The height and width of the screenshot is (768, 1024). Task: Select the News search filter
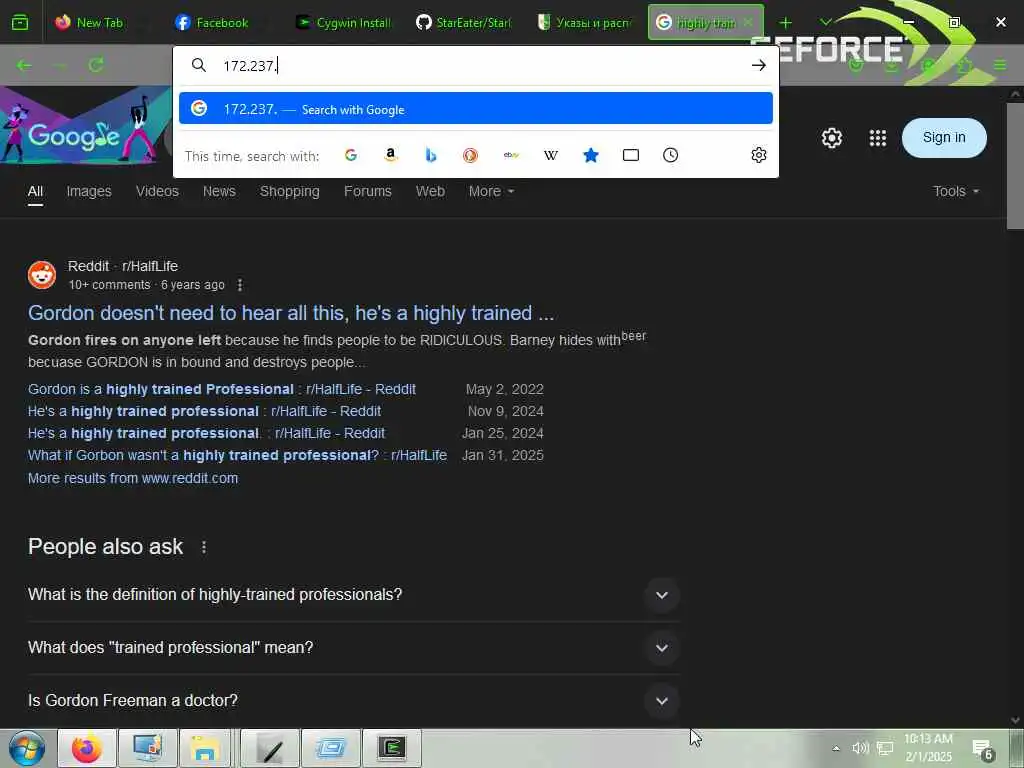(219, 191)
